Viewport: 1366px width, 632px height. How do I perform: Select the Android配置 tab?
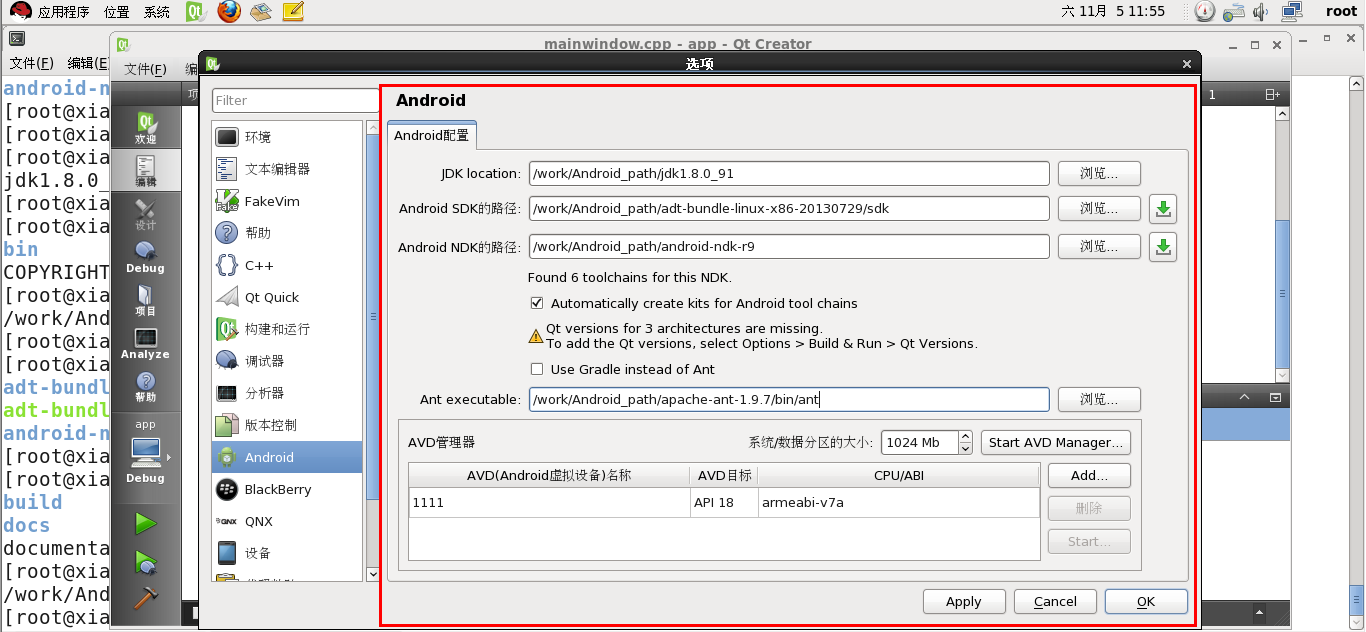click(432, 135)
